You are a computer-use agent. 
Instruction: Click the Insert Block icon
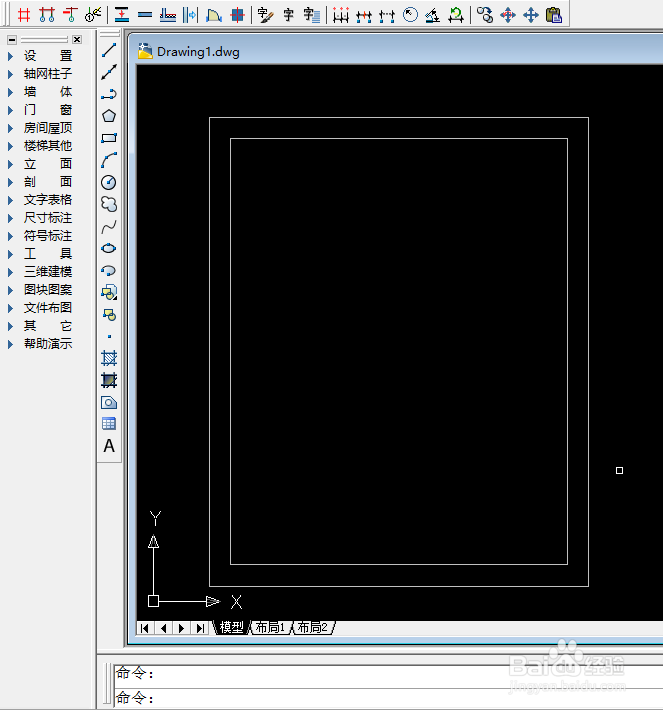coord(109,293)
